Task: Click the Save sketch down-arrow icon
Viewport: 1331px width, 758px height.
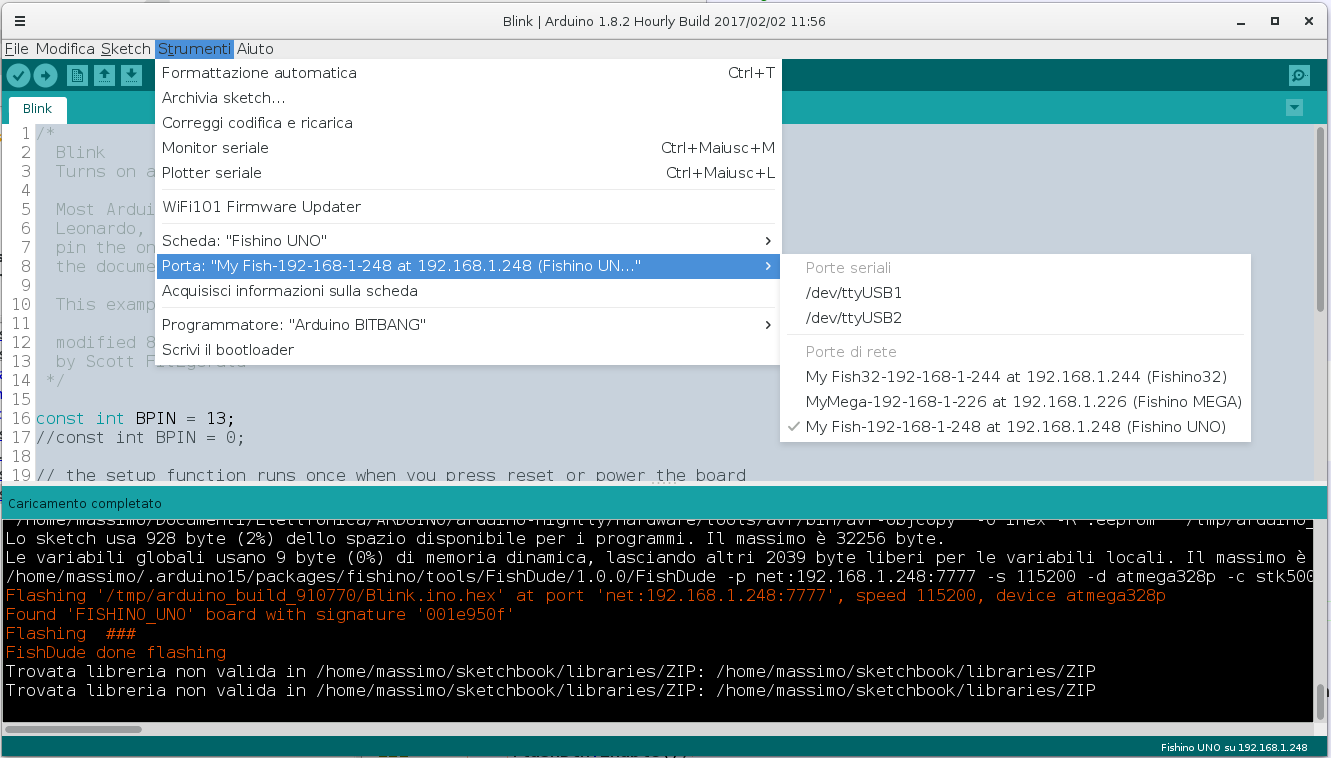Action: [x=131, y=75]
